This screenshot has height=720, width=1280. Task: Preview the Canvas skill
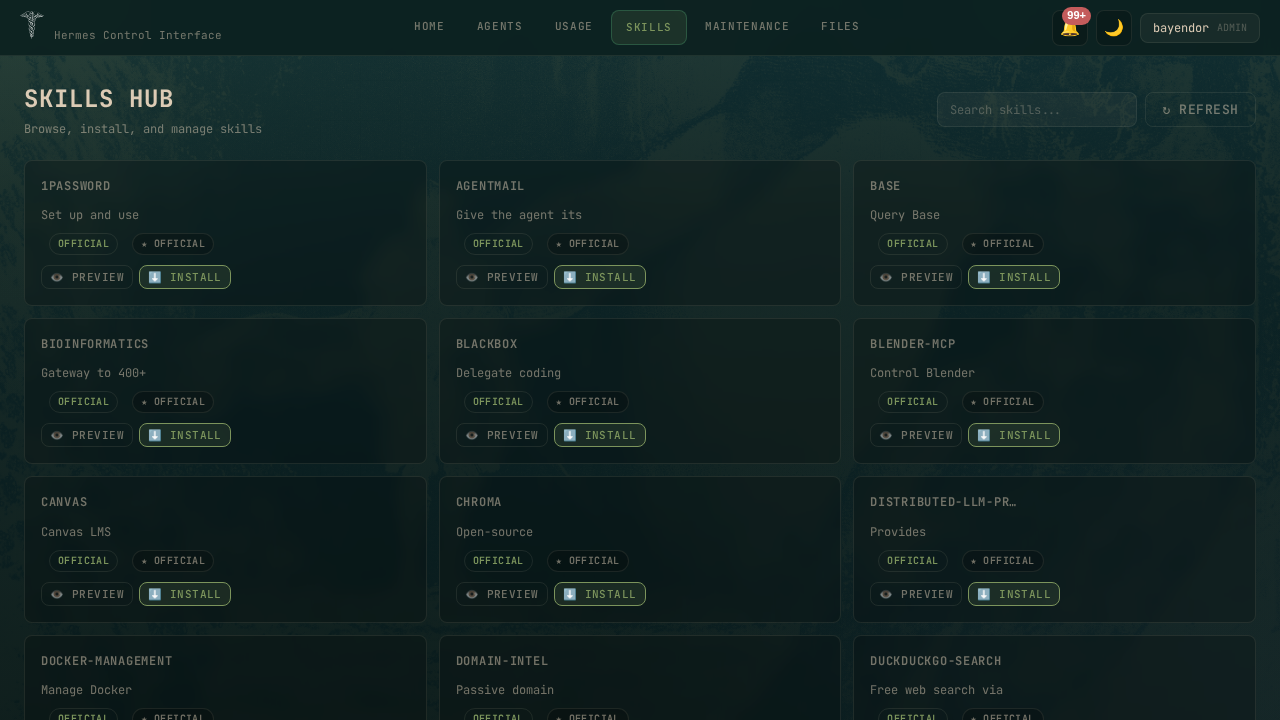click(x=87, y=594)
